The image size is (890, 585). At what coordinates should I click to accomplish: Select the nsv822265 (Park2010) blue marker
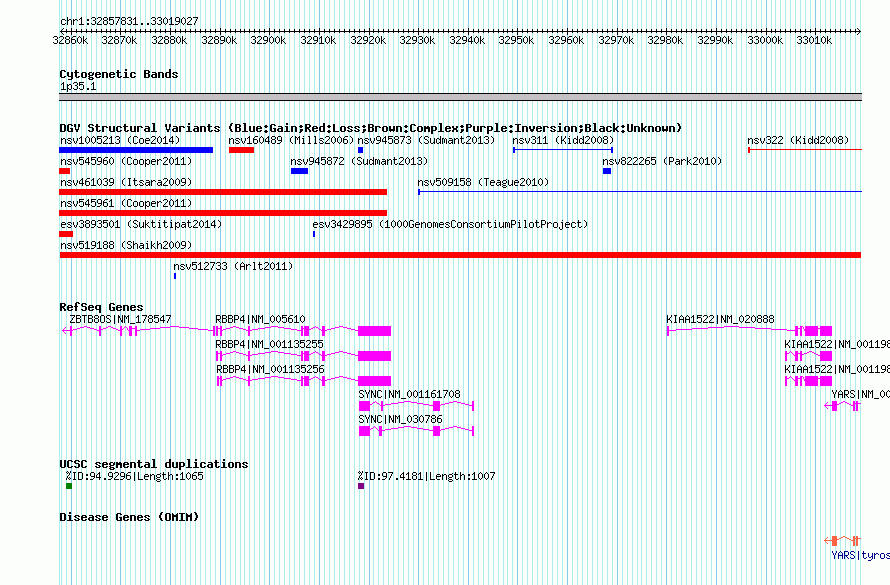click(607, 171)
